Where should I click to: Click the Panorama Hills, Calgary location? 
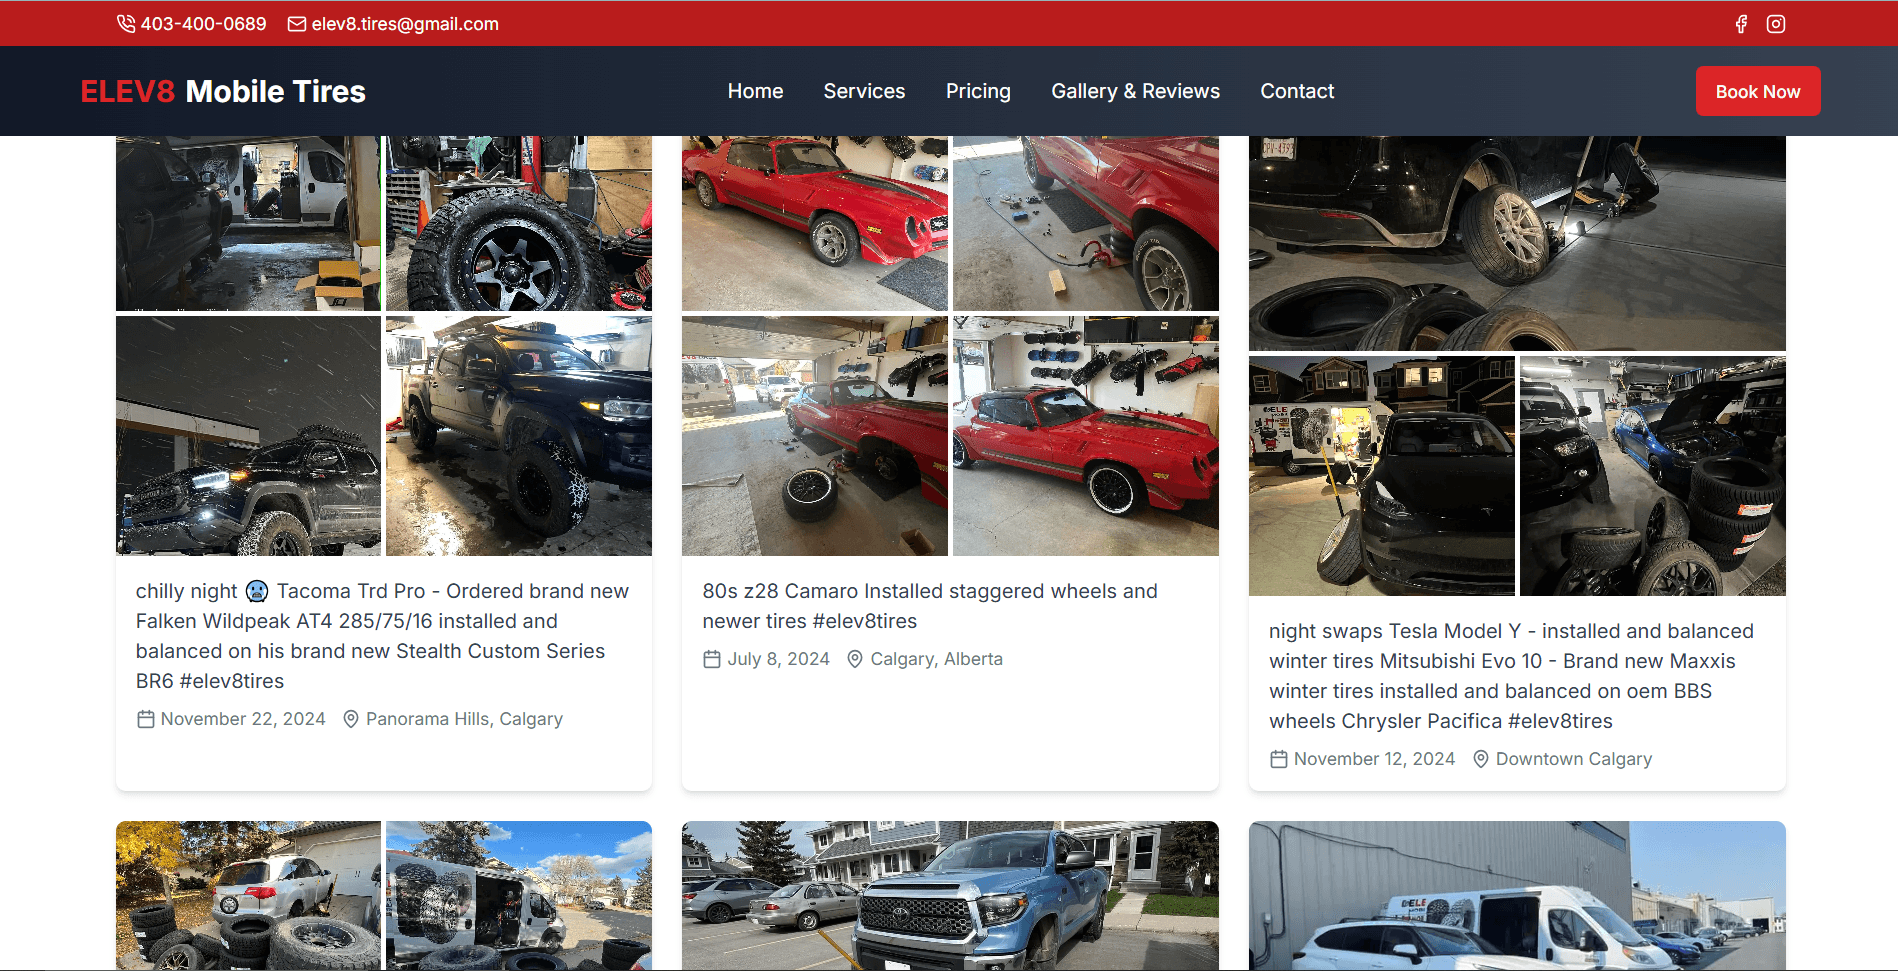pos(464,719)
